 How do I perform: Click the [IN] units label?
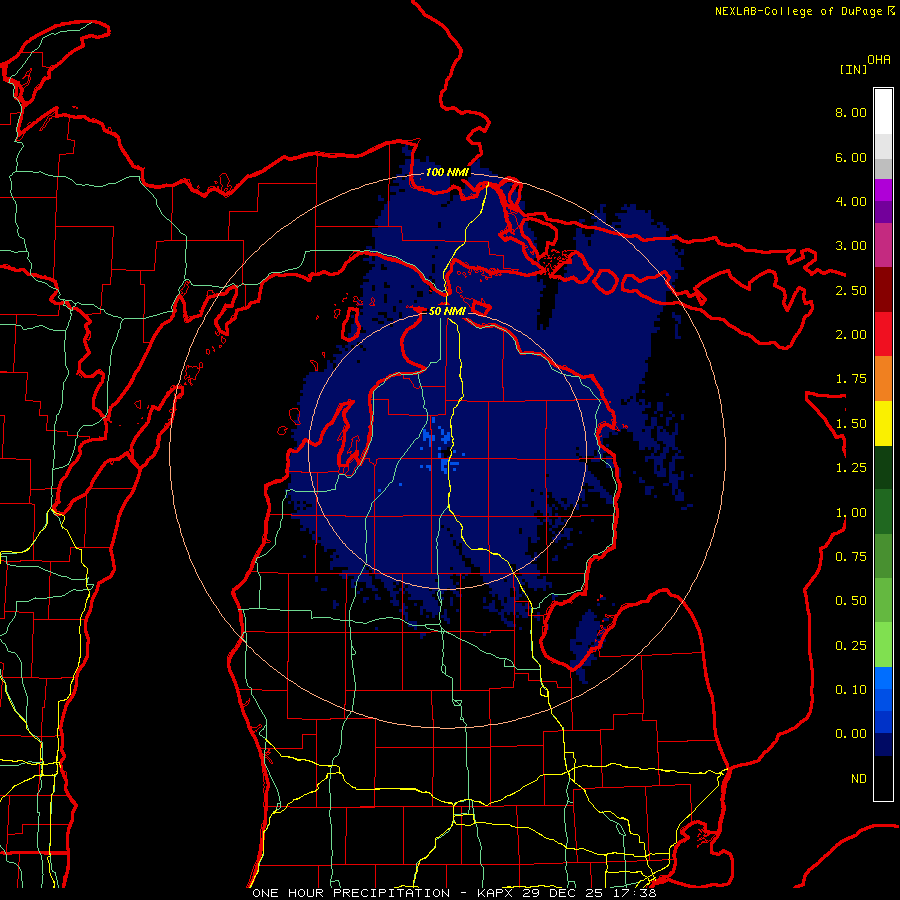[854, 69]
